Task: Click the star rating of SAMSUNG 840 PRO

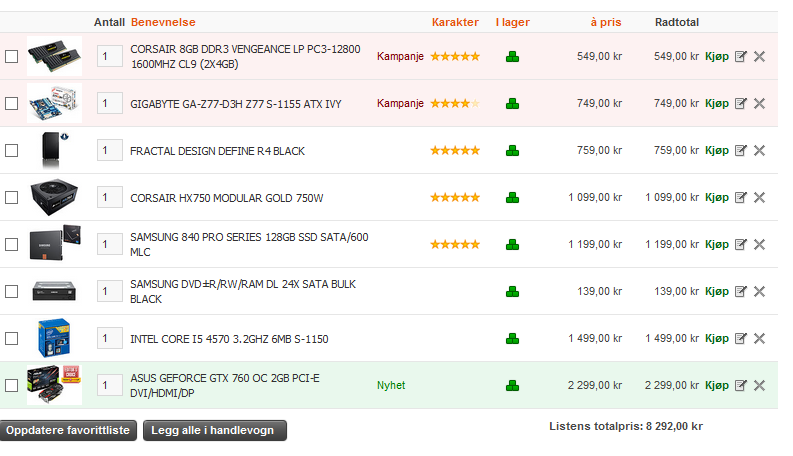Action: pos(455,244)
